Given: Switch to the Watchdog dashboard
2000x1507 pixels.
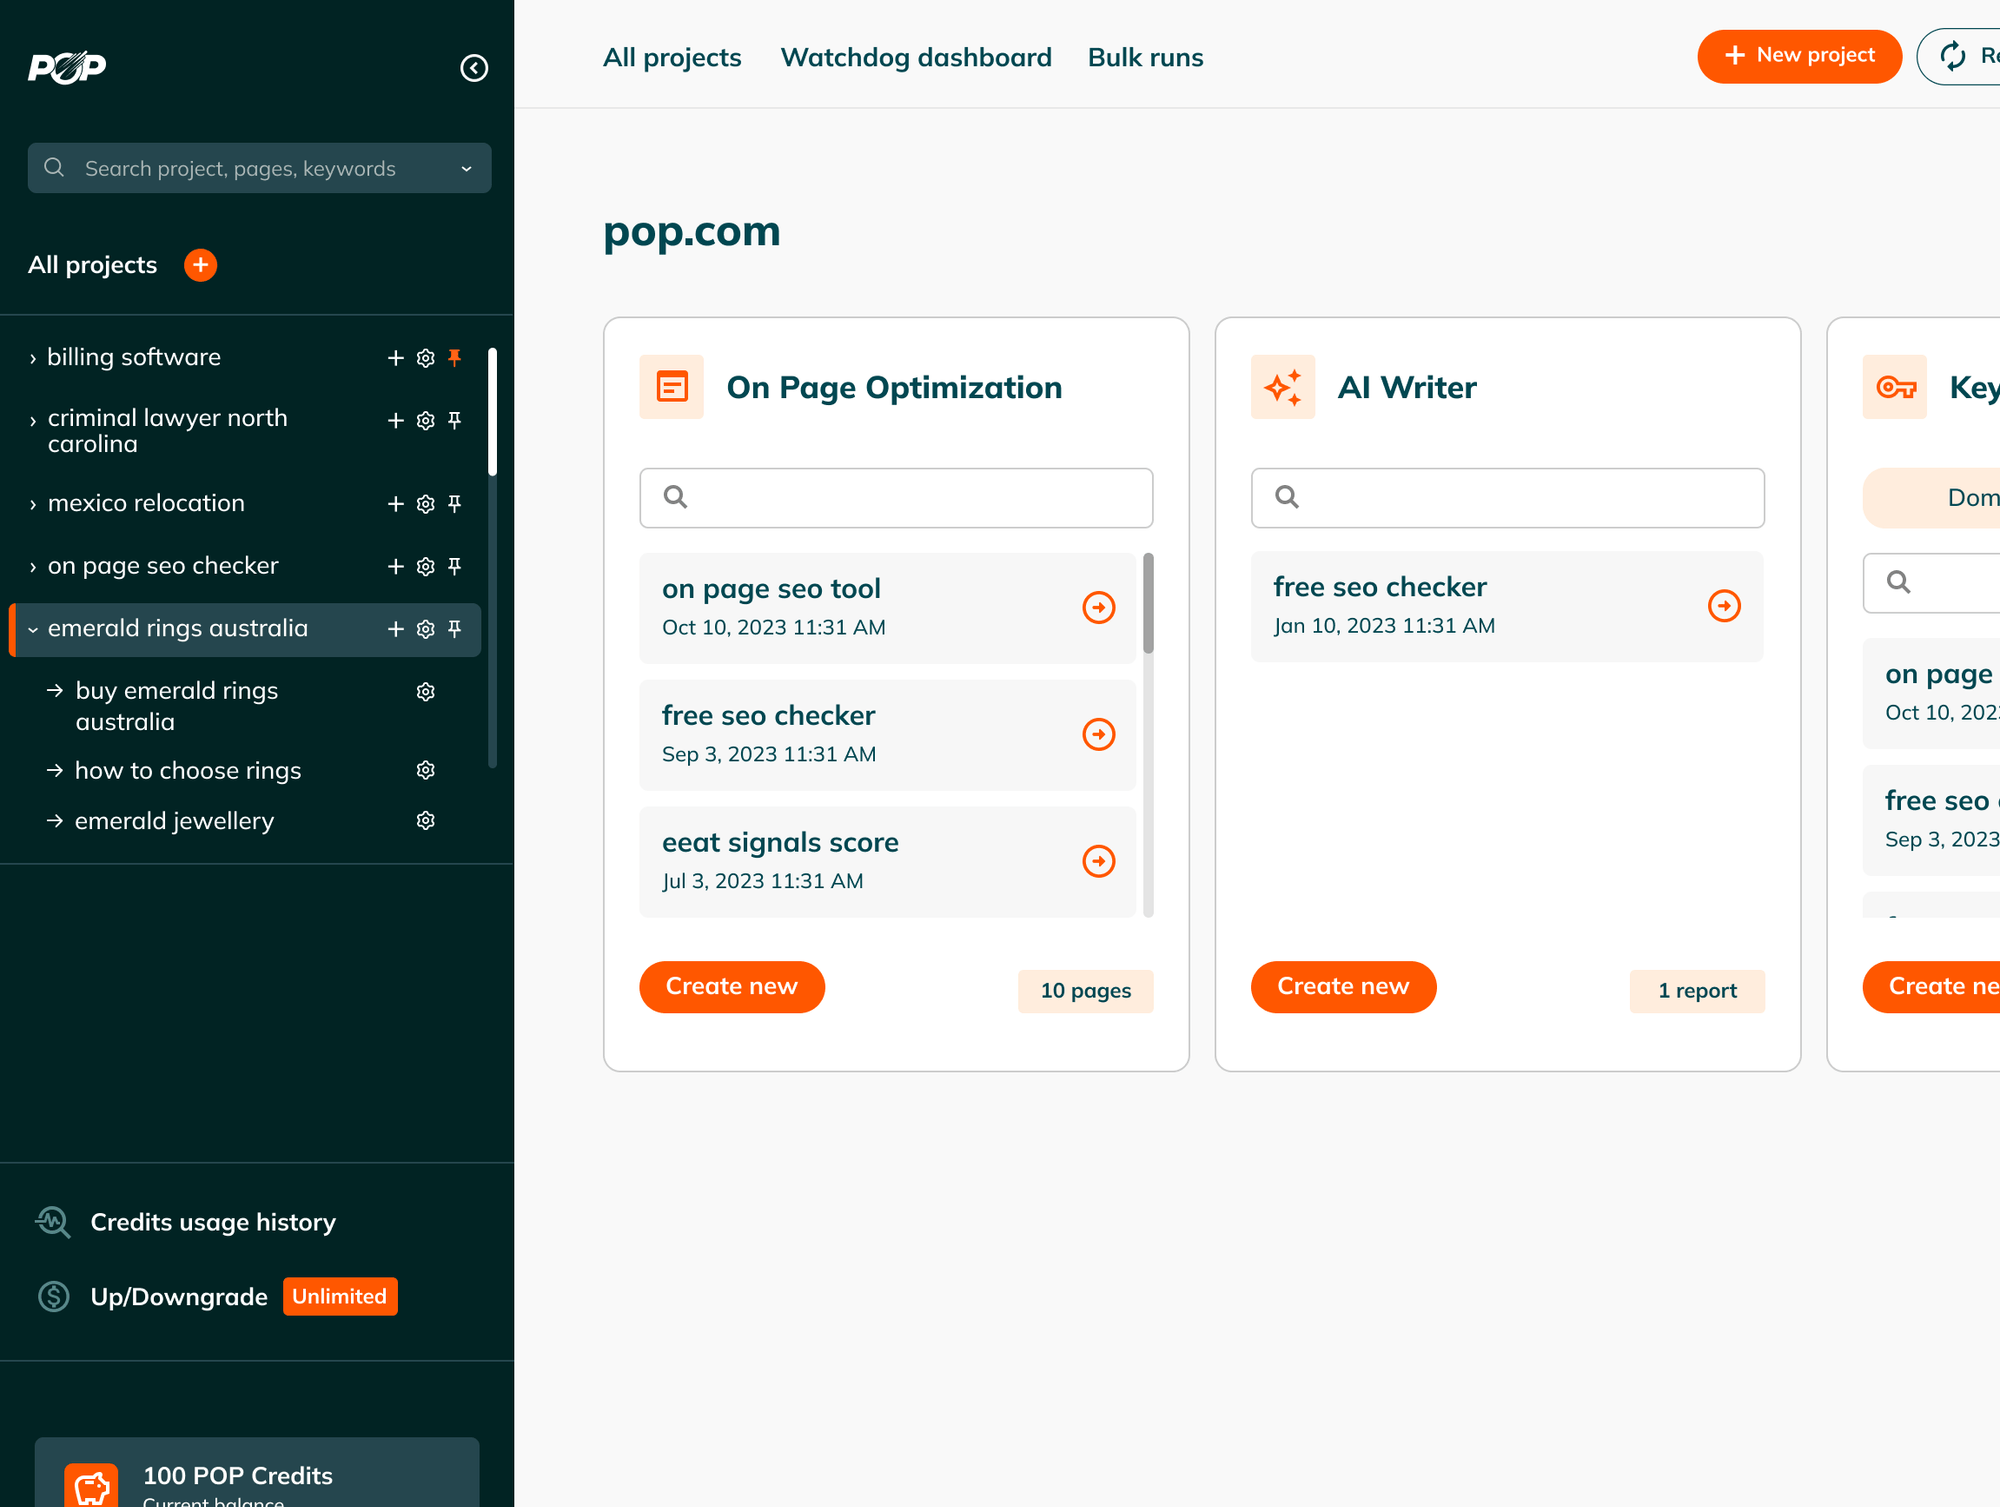Looking at the screenshot, I should click(x=915, y=57).
